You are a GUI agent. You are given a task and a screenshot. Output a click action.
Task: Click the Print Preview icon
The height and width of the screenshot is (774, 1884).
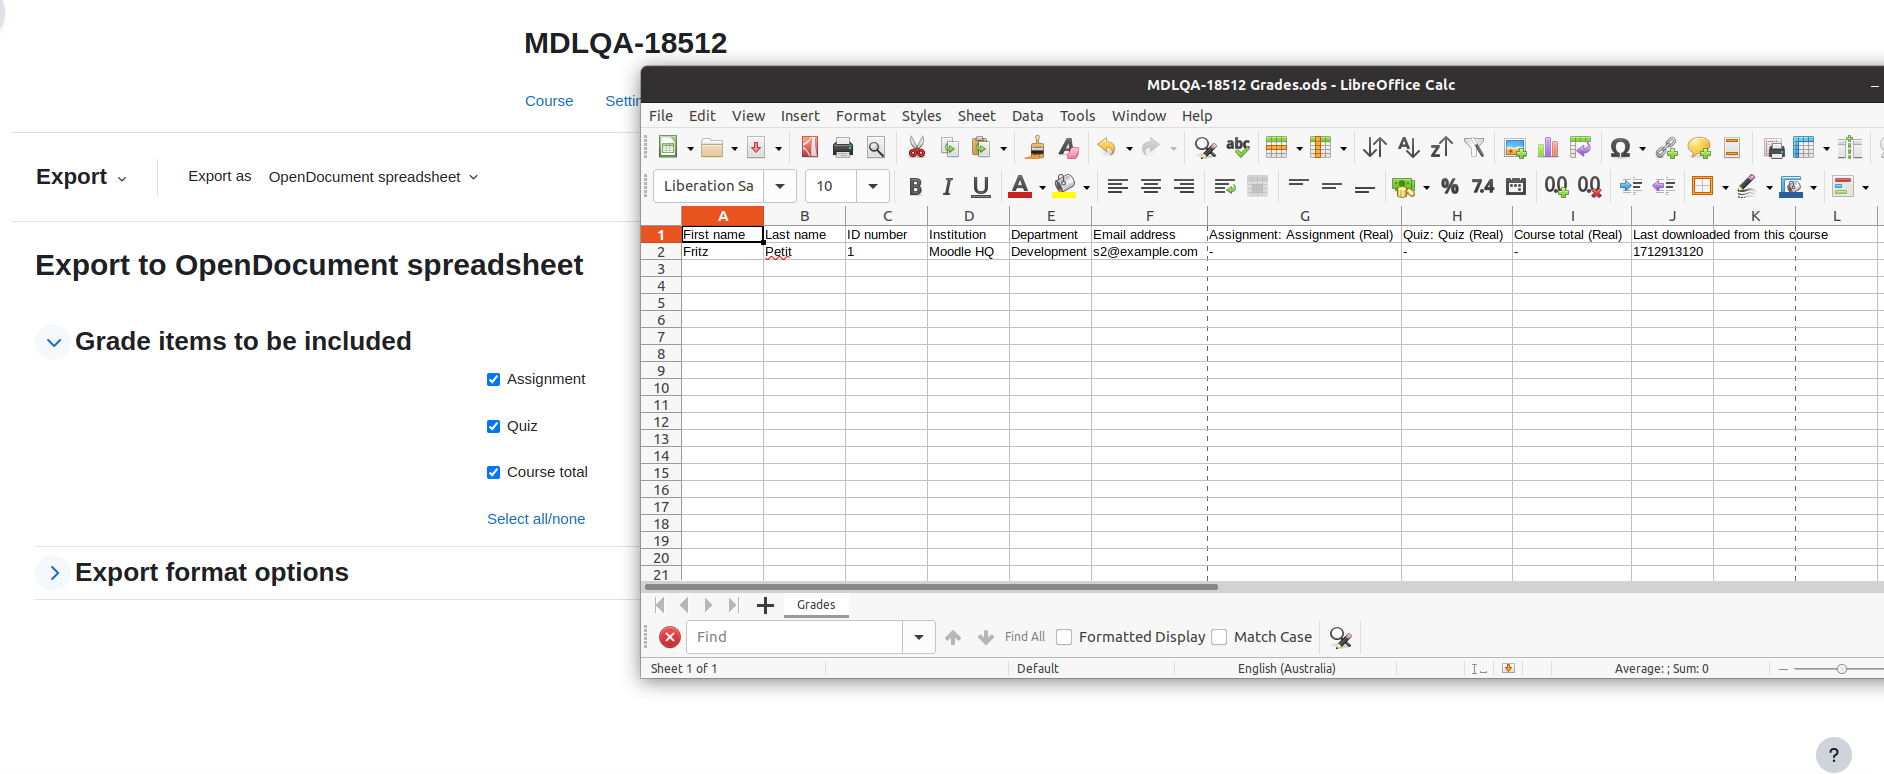coord(876,148)
